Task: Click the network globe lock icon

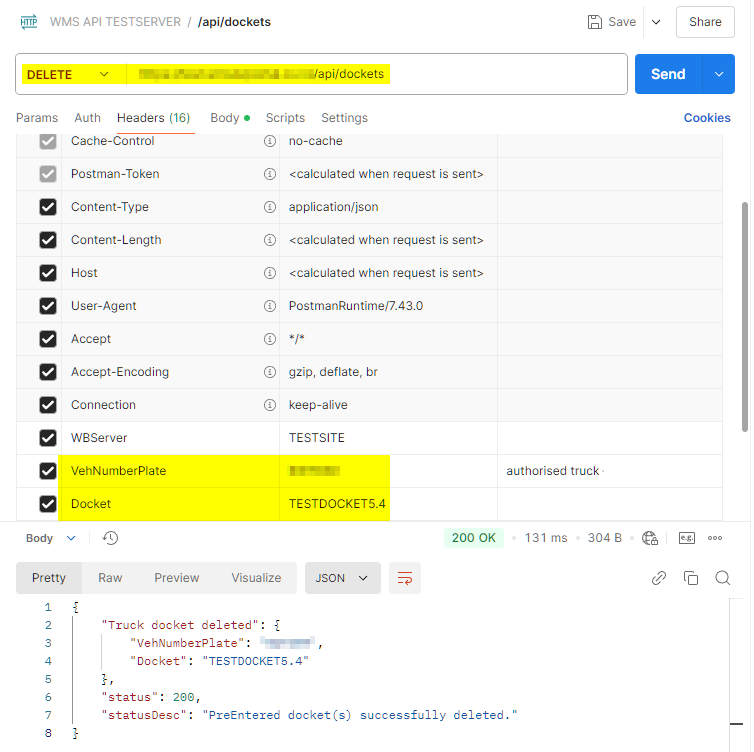Action: (650, 538)
